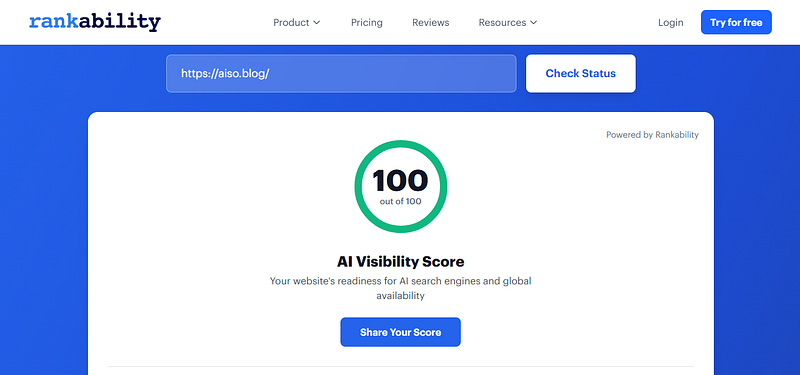Click the Login link
This screenshot has width=800, height=375.
pyautogui.click(x=670, y=22)
